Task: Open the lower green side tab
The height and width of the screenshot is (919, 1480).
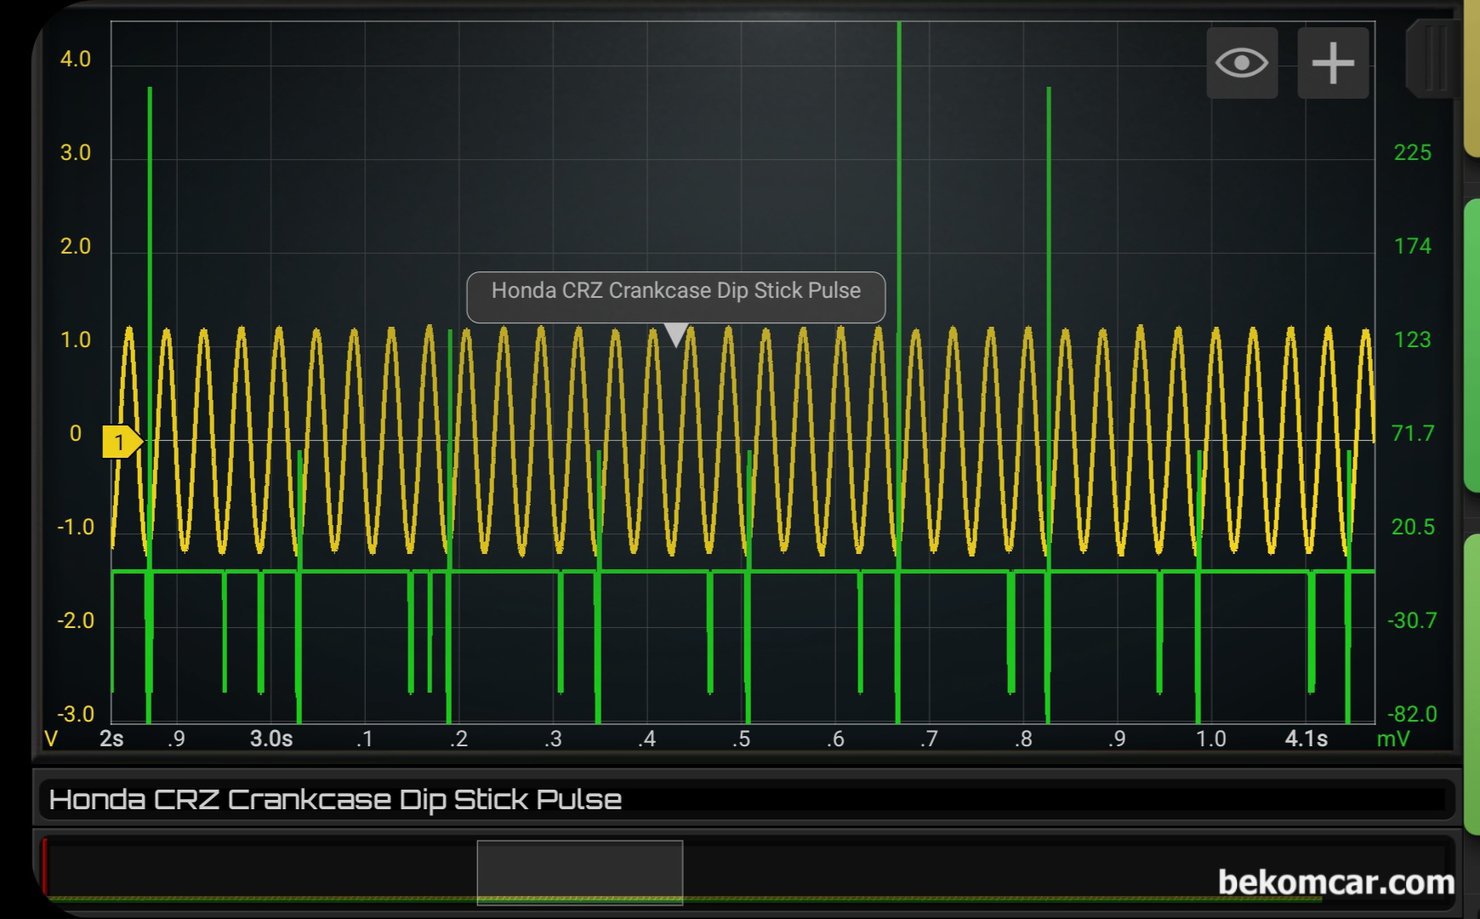Action: [1471, 685]
